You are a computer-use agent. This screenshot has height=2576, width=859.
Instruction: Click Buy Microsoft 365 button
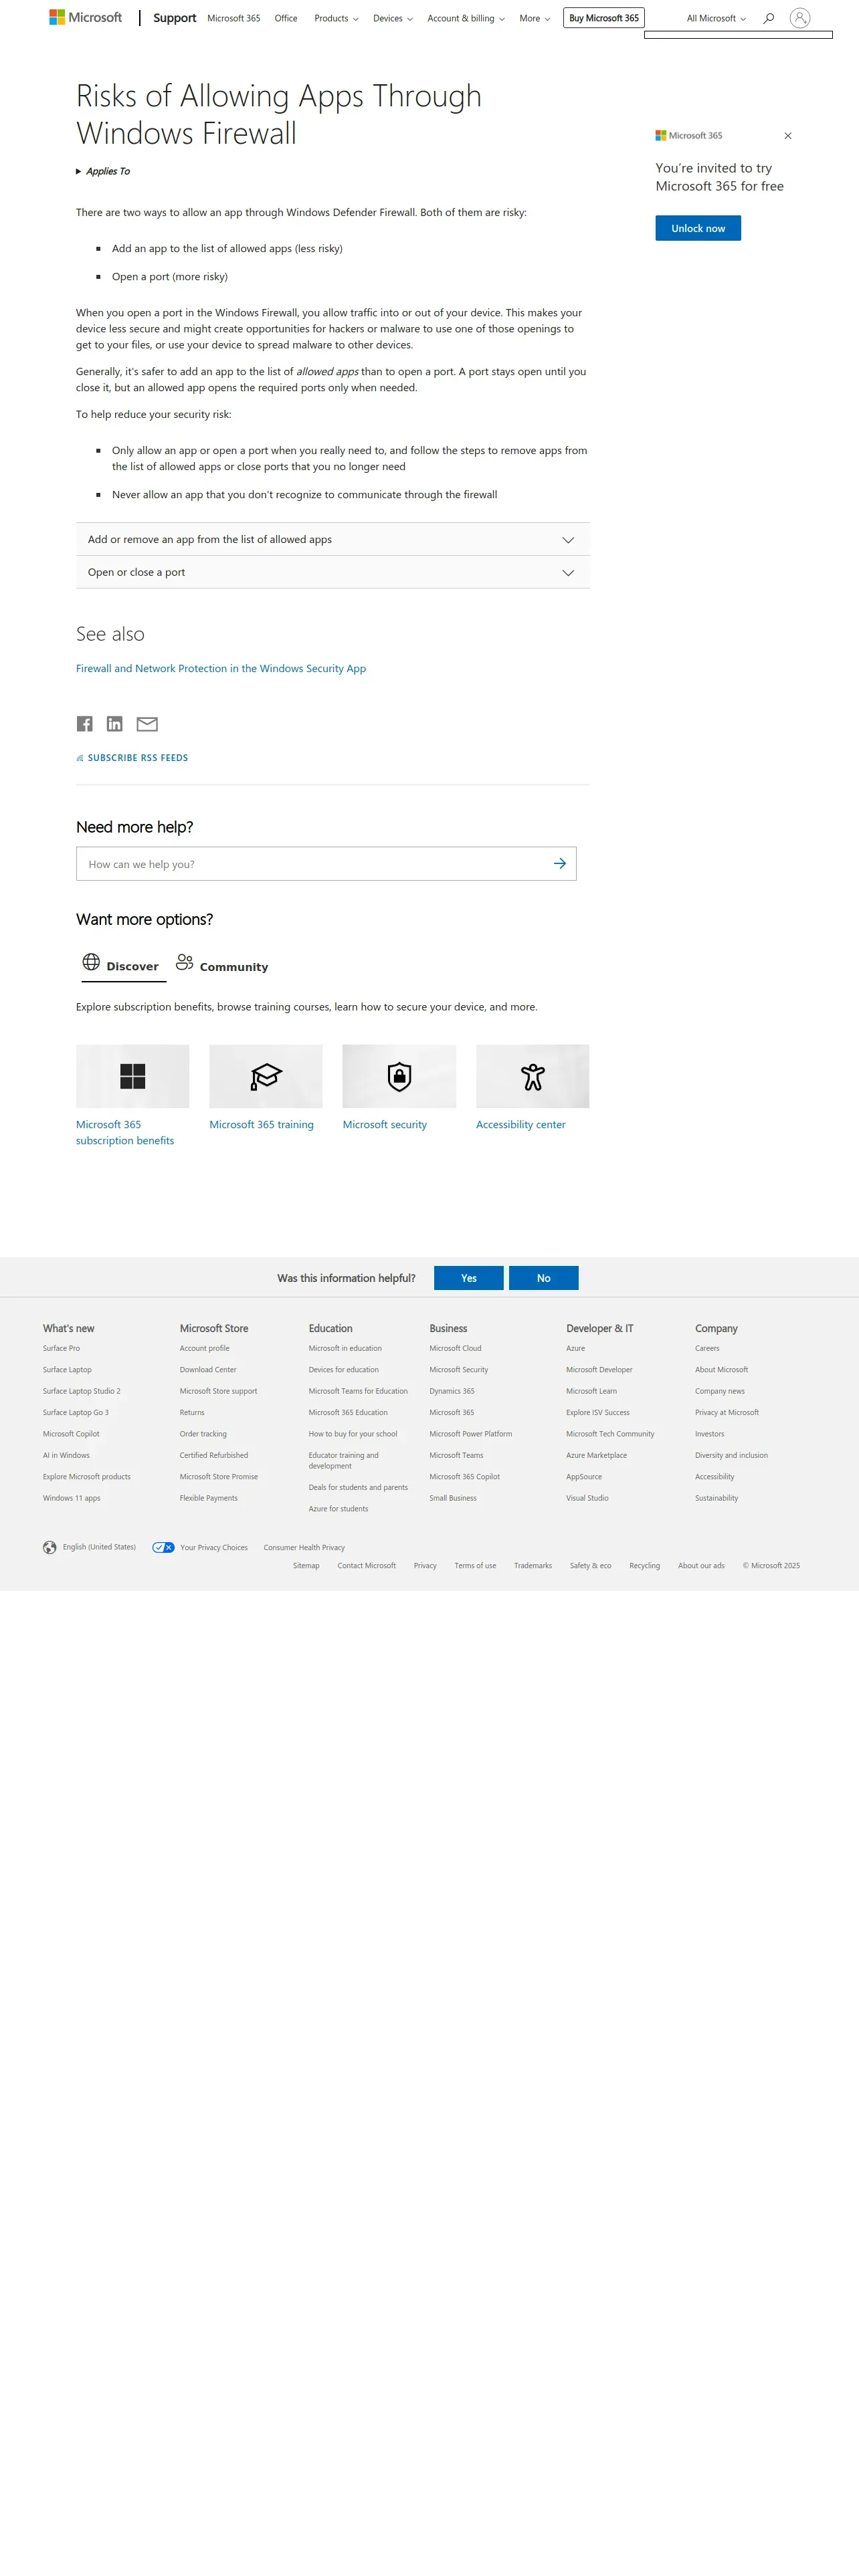(x=604, y=18)
